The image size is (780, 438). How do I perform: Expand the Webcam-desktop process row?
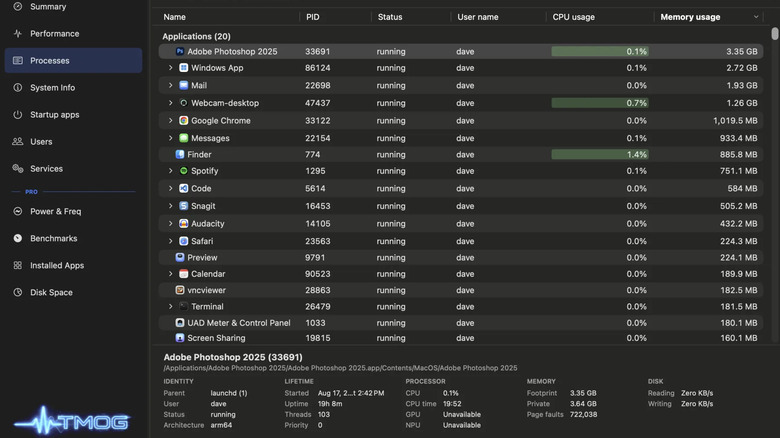(170, 103)
